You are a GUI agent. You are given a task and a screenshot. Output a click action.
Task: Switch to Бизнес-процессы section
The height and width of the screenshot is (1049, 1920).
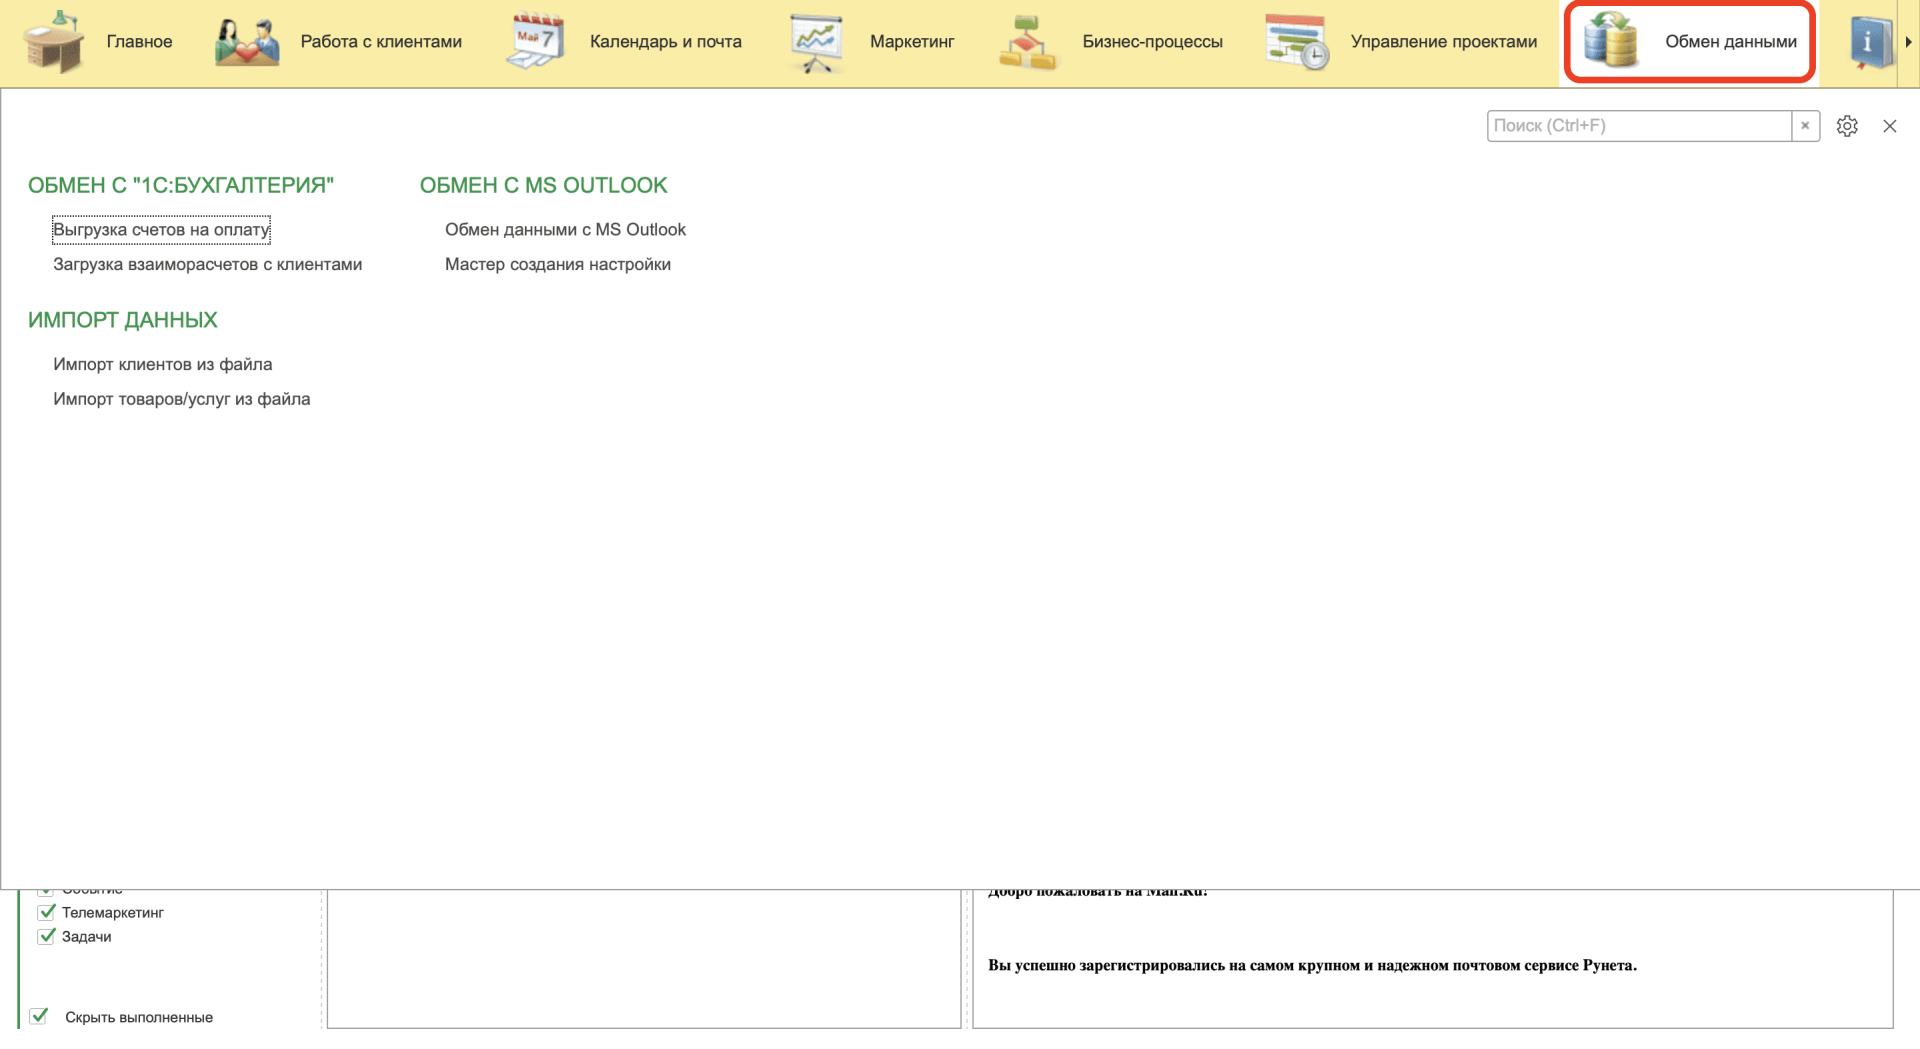pyautogui.click(x=1151, y=42)
